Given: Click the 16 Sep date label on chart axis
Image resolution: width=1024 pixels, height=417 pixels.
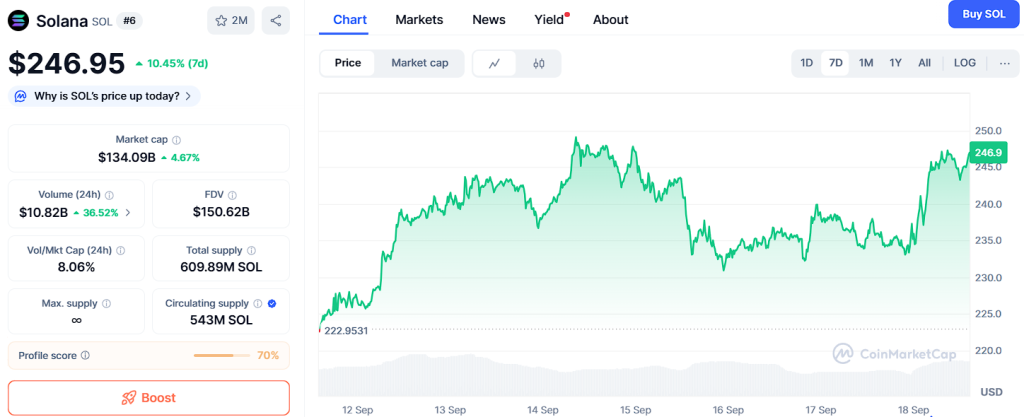Looking at the screenshot, I should (728, 410).
